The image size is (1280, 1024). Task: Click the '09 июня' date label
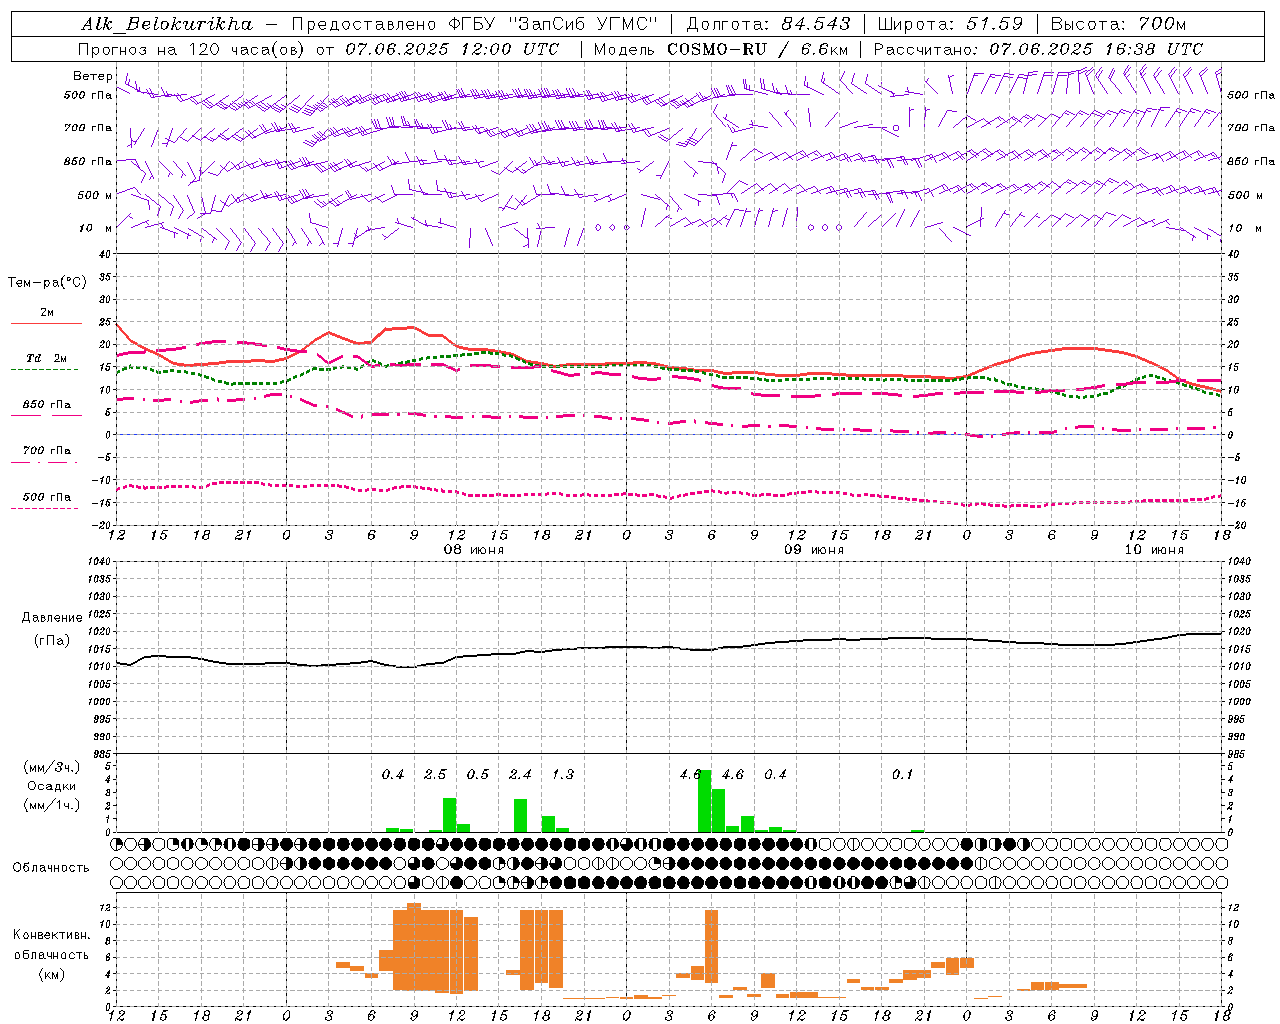click(x=814, y=550)
